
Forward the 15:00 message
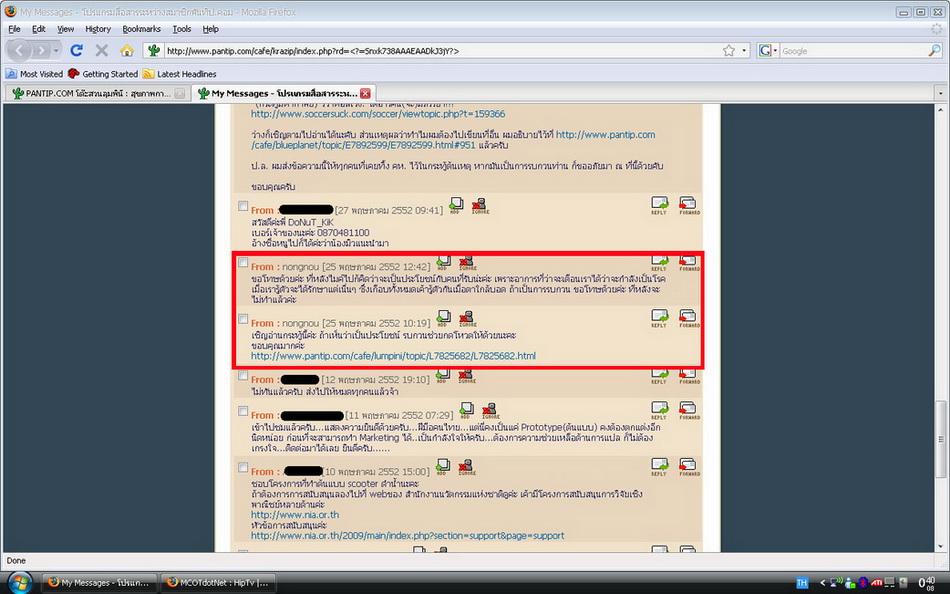click(689, 466)
